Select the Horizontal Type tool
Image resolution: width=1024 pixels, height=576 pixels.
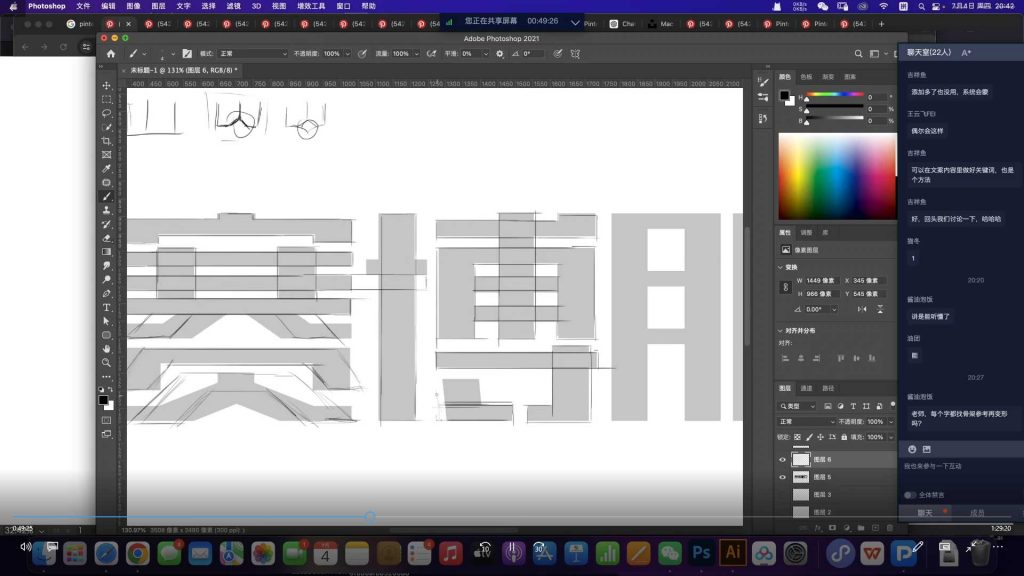(106, 308)
